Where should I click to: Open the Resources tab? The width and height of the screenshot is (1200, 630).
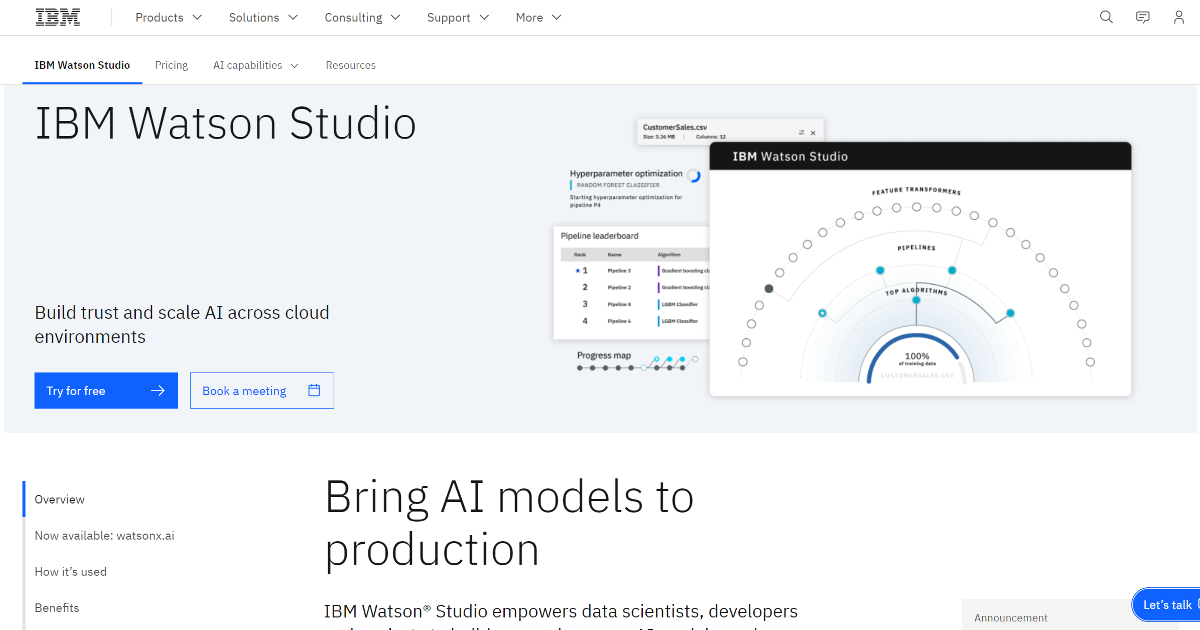[x=350, y=64]
